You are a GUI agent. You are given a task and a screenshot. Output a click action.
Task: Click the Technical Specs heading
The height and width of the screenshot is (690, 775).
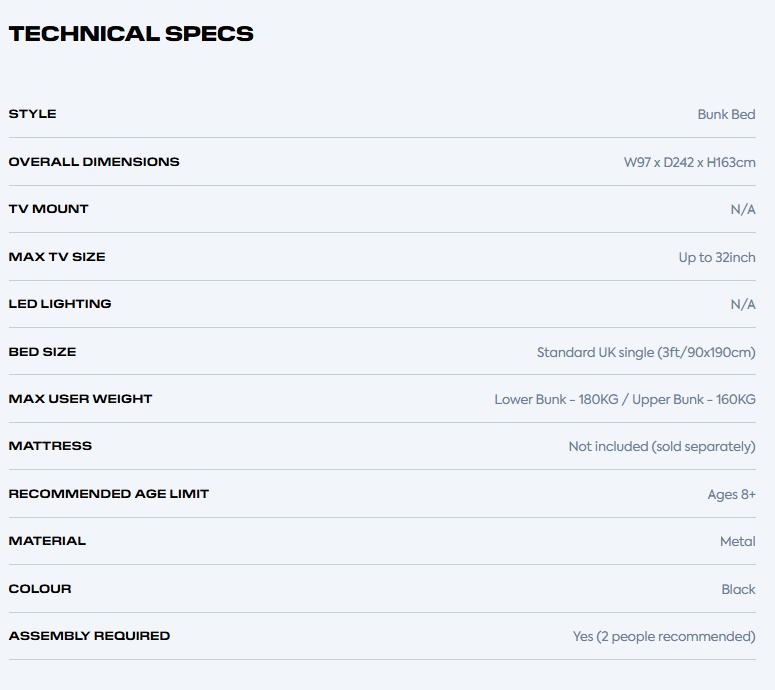pyautogui.click(x=131, y=34)
